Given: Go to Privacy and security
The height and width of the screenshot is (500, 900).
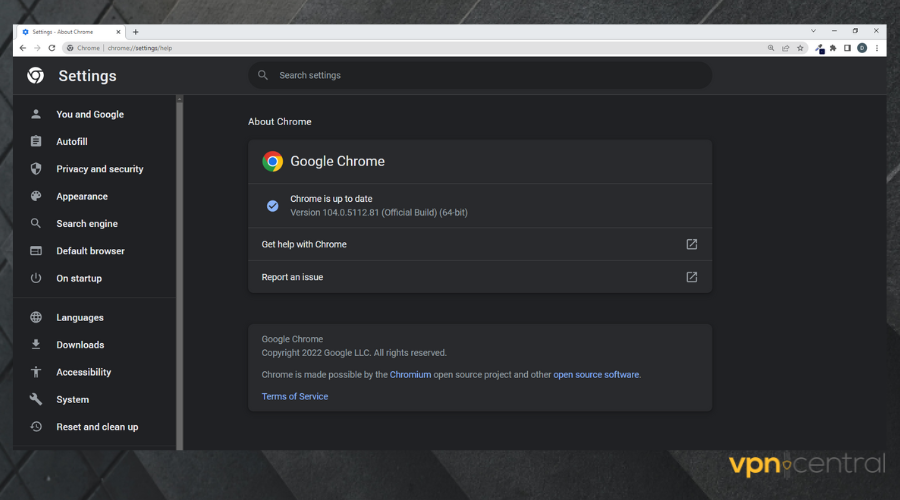Looking at the screenshot, I should (100, 169).
